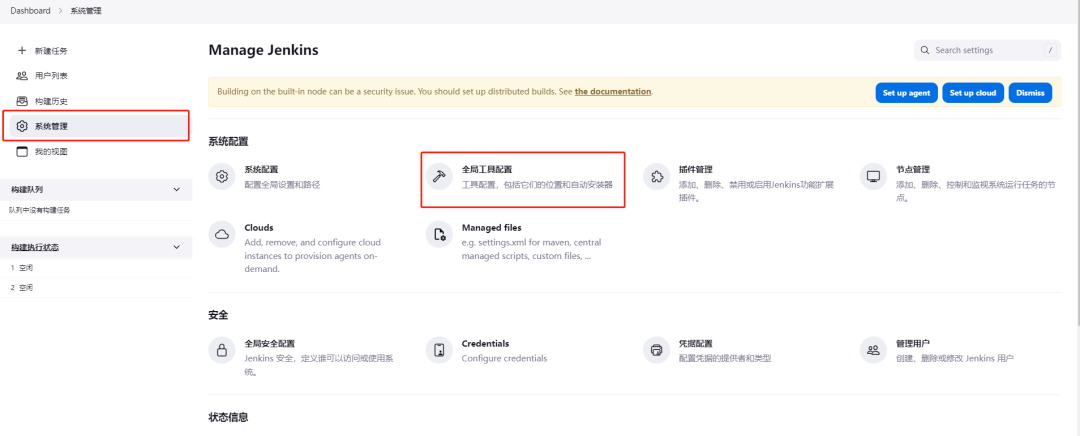
Task: Click the padlock icon for 全局安全配置
Action: click(x=222, y=350)
